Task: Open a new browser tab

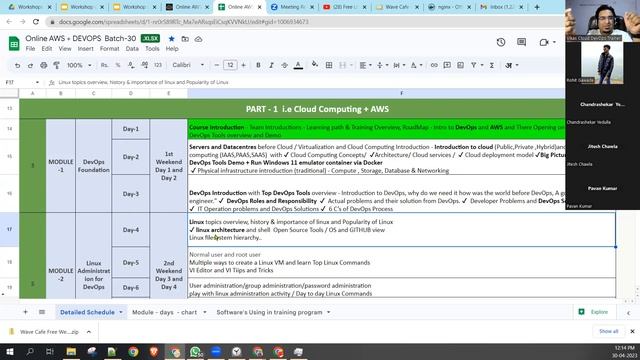Action: click(537, 7)
